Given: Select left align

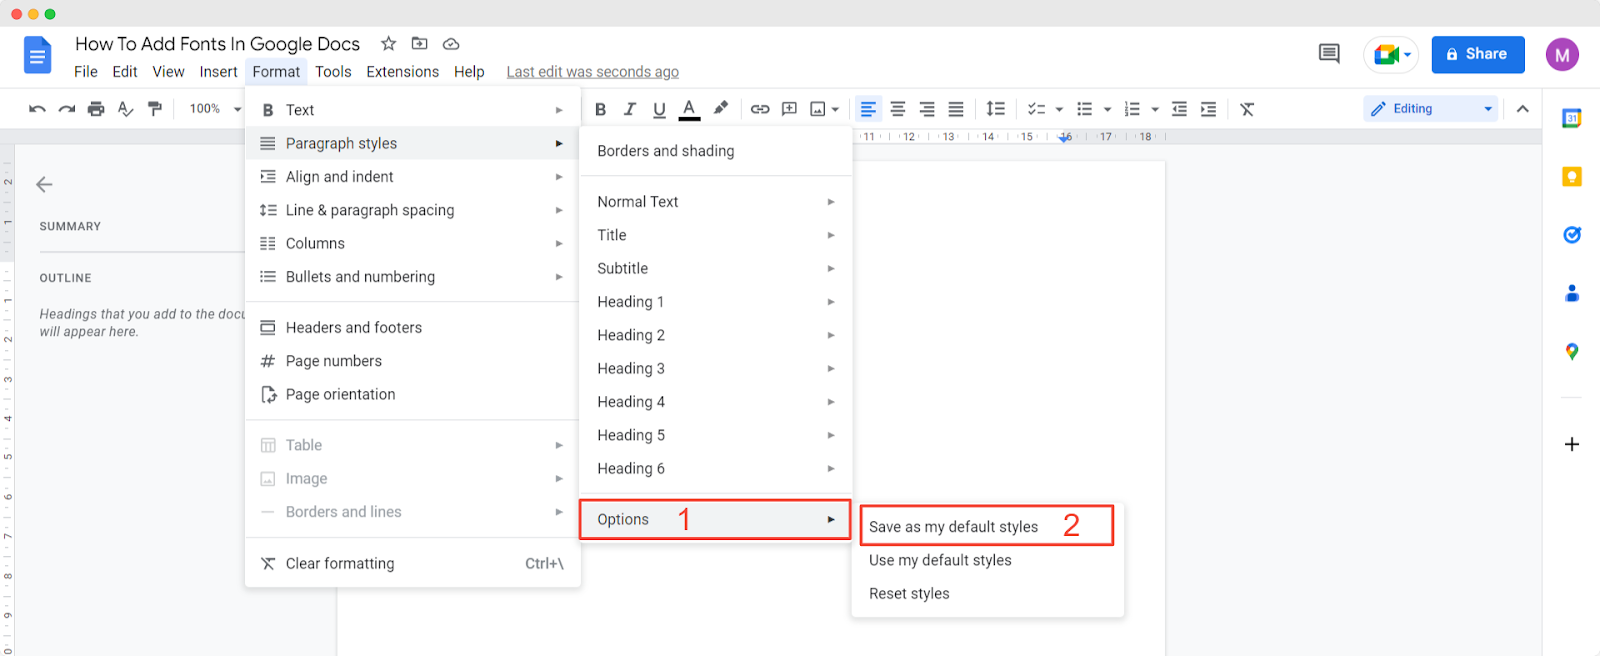Looking at the screenshot, I should point(868,109).
